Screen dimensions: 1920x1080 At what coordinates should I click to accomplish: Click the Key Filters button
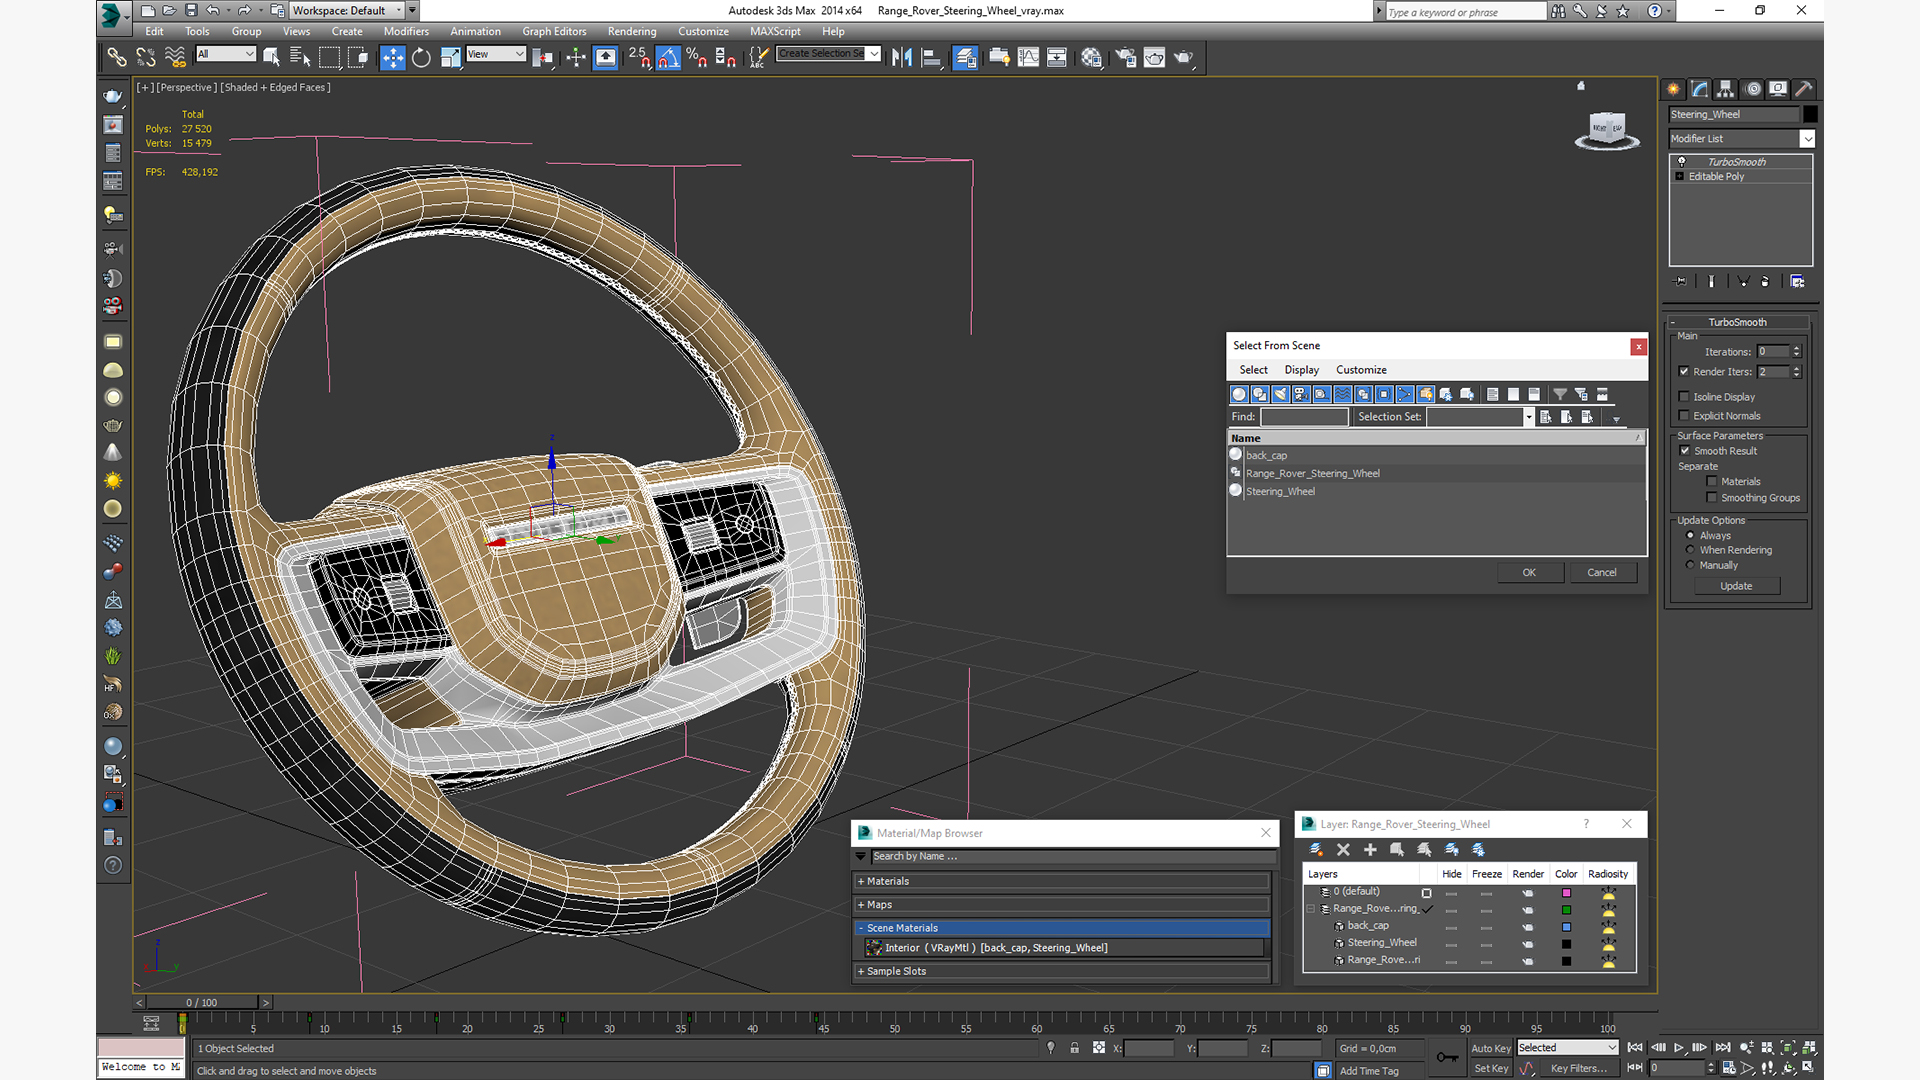(x=1578, y=1069)
